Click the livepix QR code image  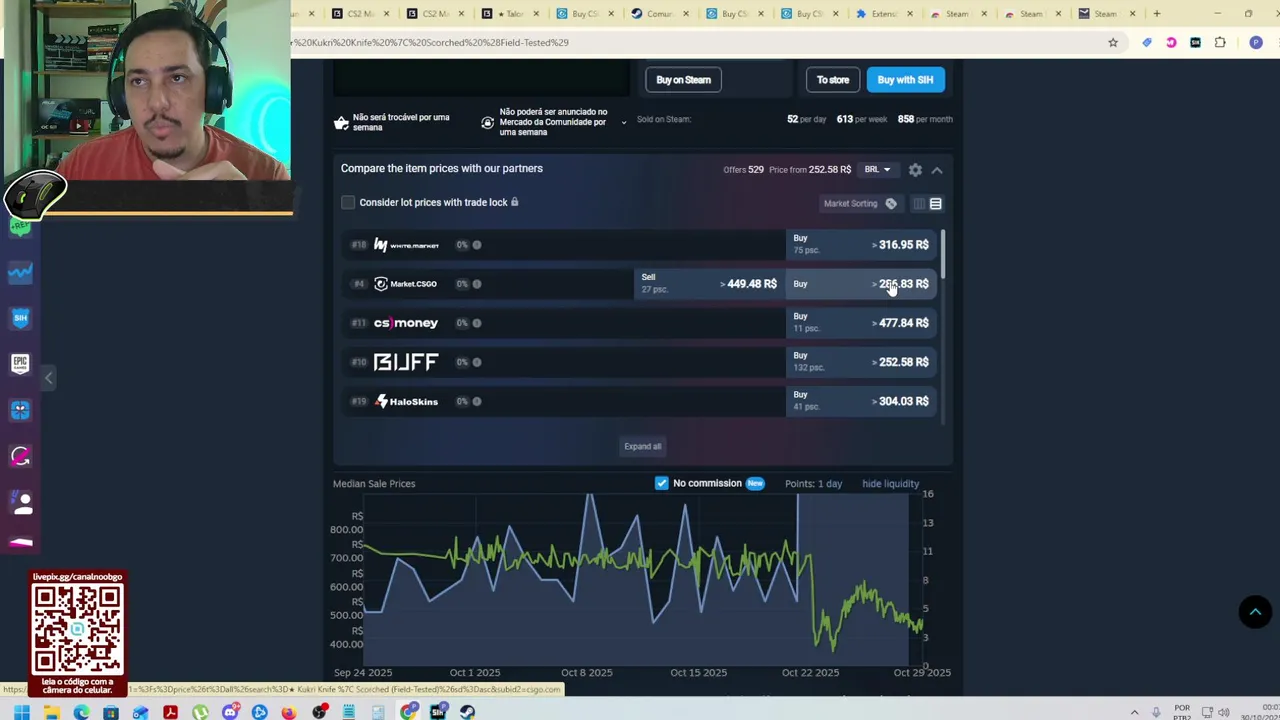tap(78, 629)
